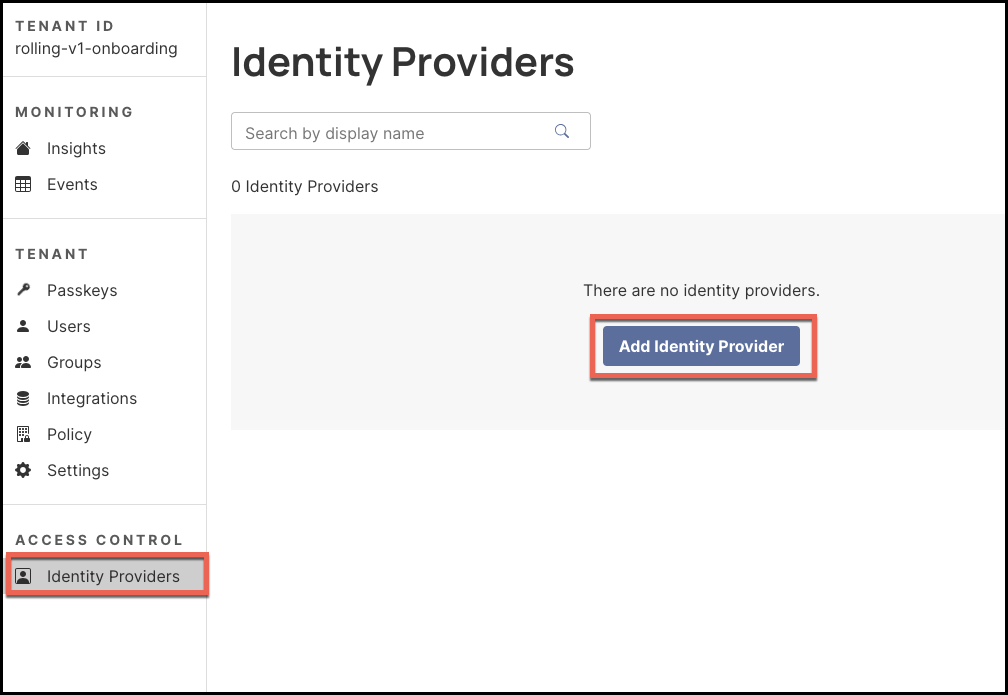Click the Policy building icon
This screenshot has height=695, width=1008.
click(x=24, y=434)
